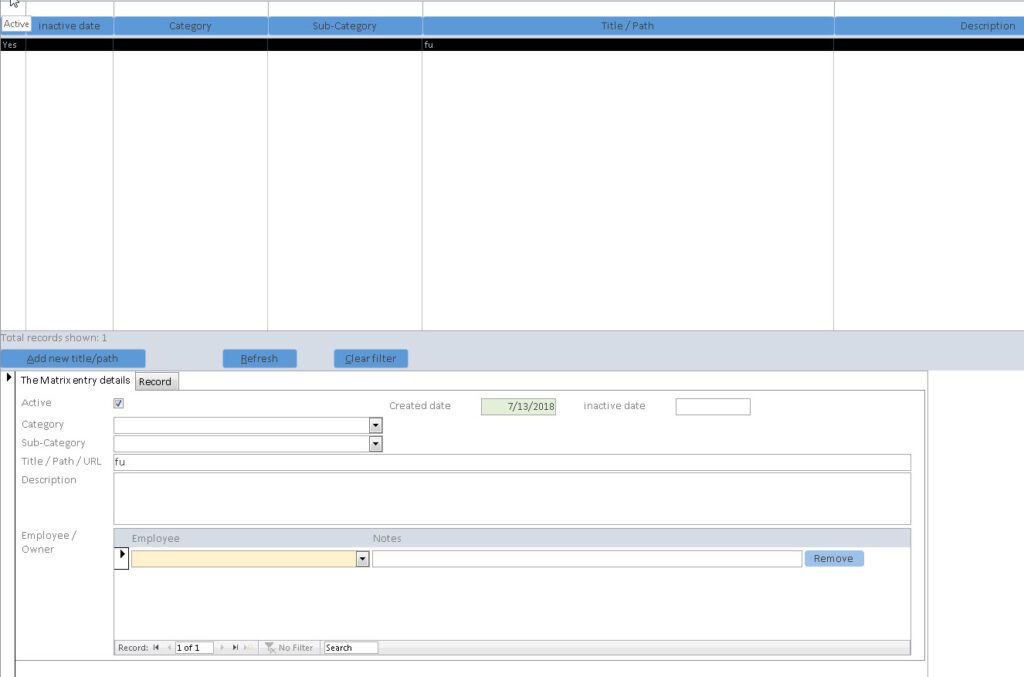Switch to the Record tab
Viewport: 1024px width, 677px height.
[x=155, y=381]
